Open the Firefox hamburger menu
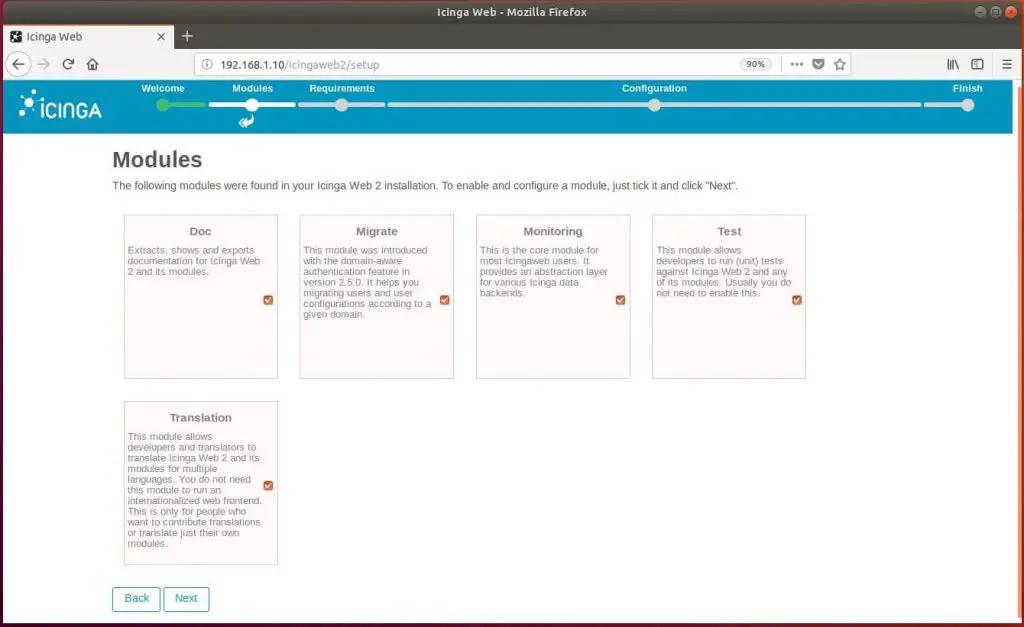The height and width of the screenshot is (627, 1024). (x=1006, y=64)
